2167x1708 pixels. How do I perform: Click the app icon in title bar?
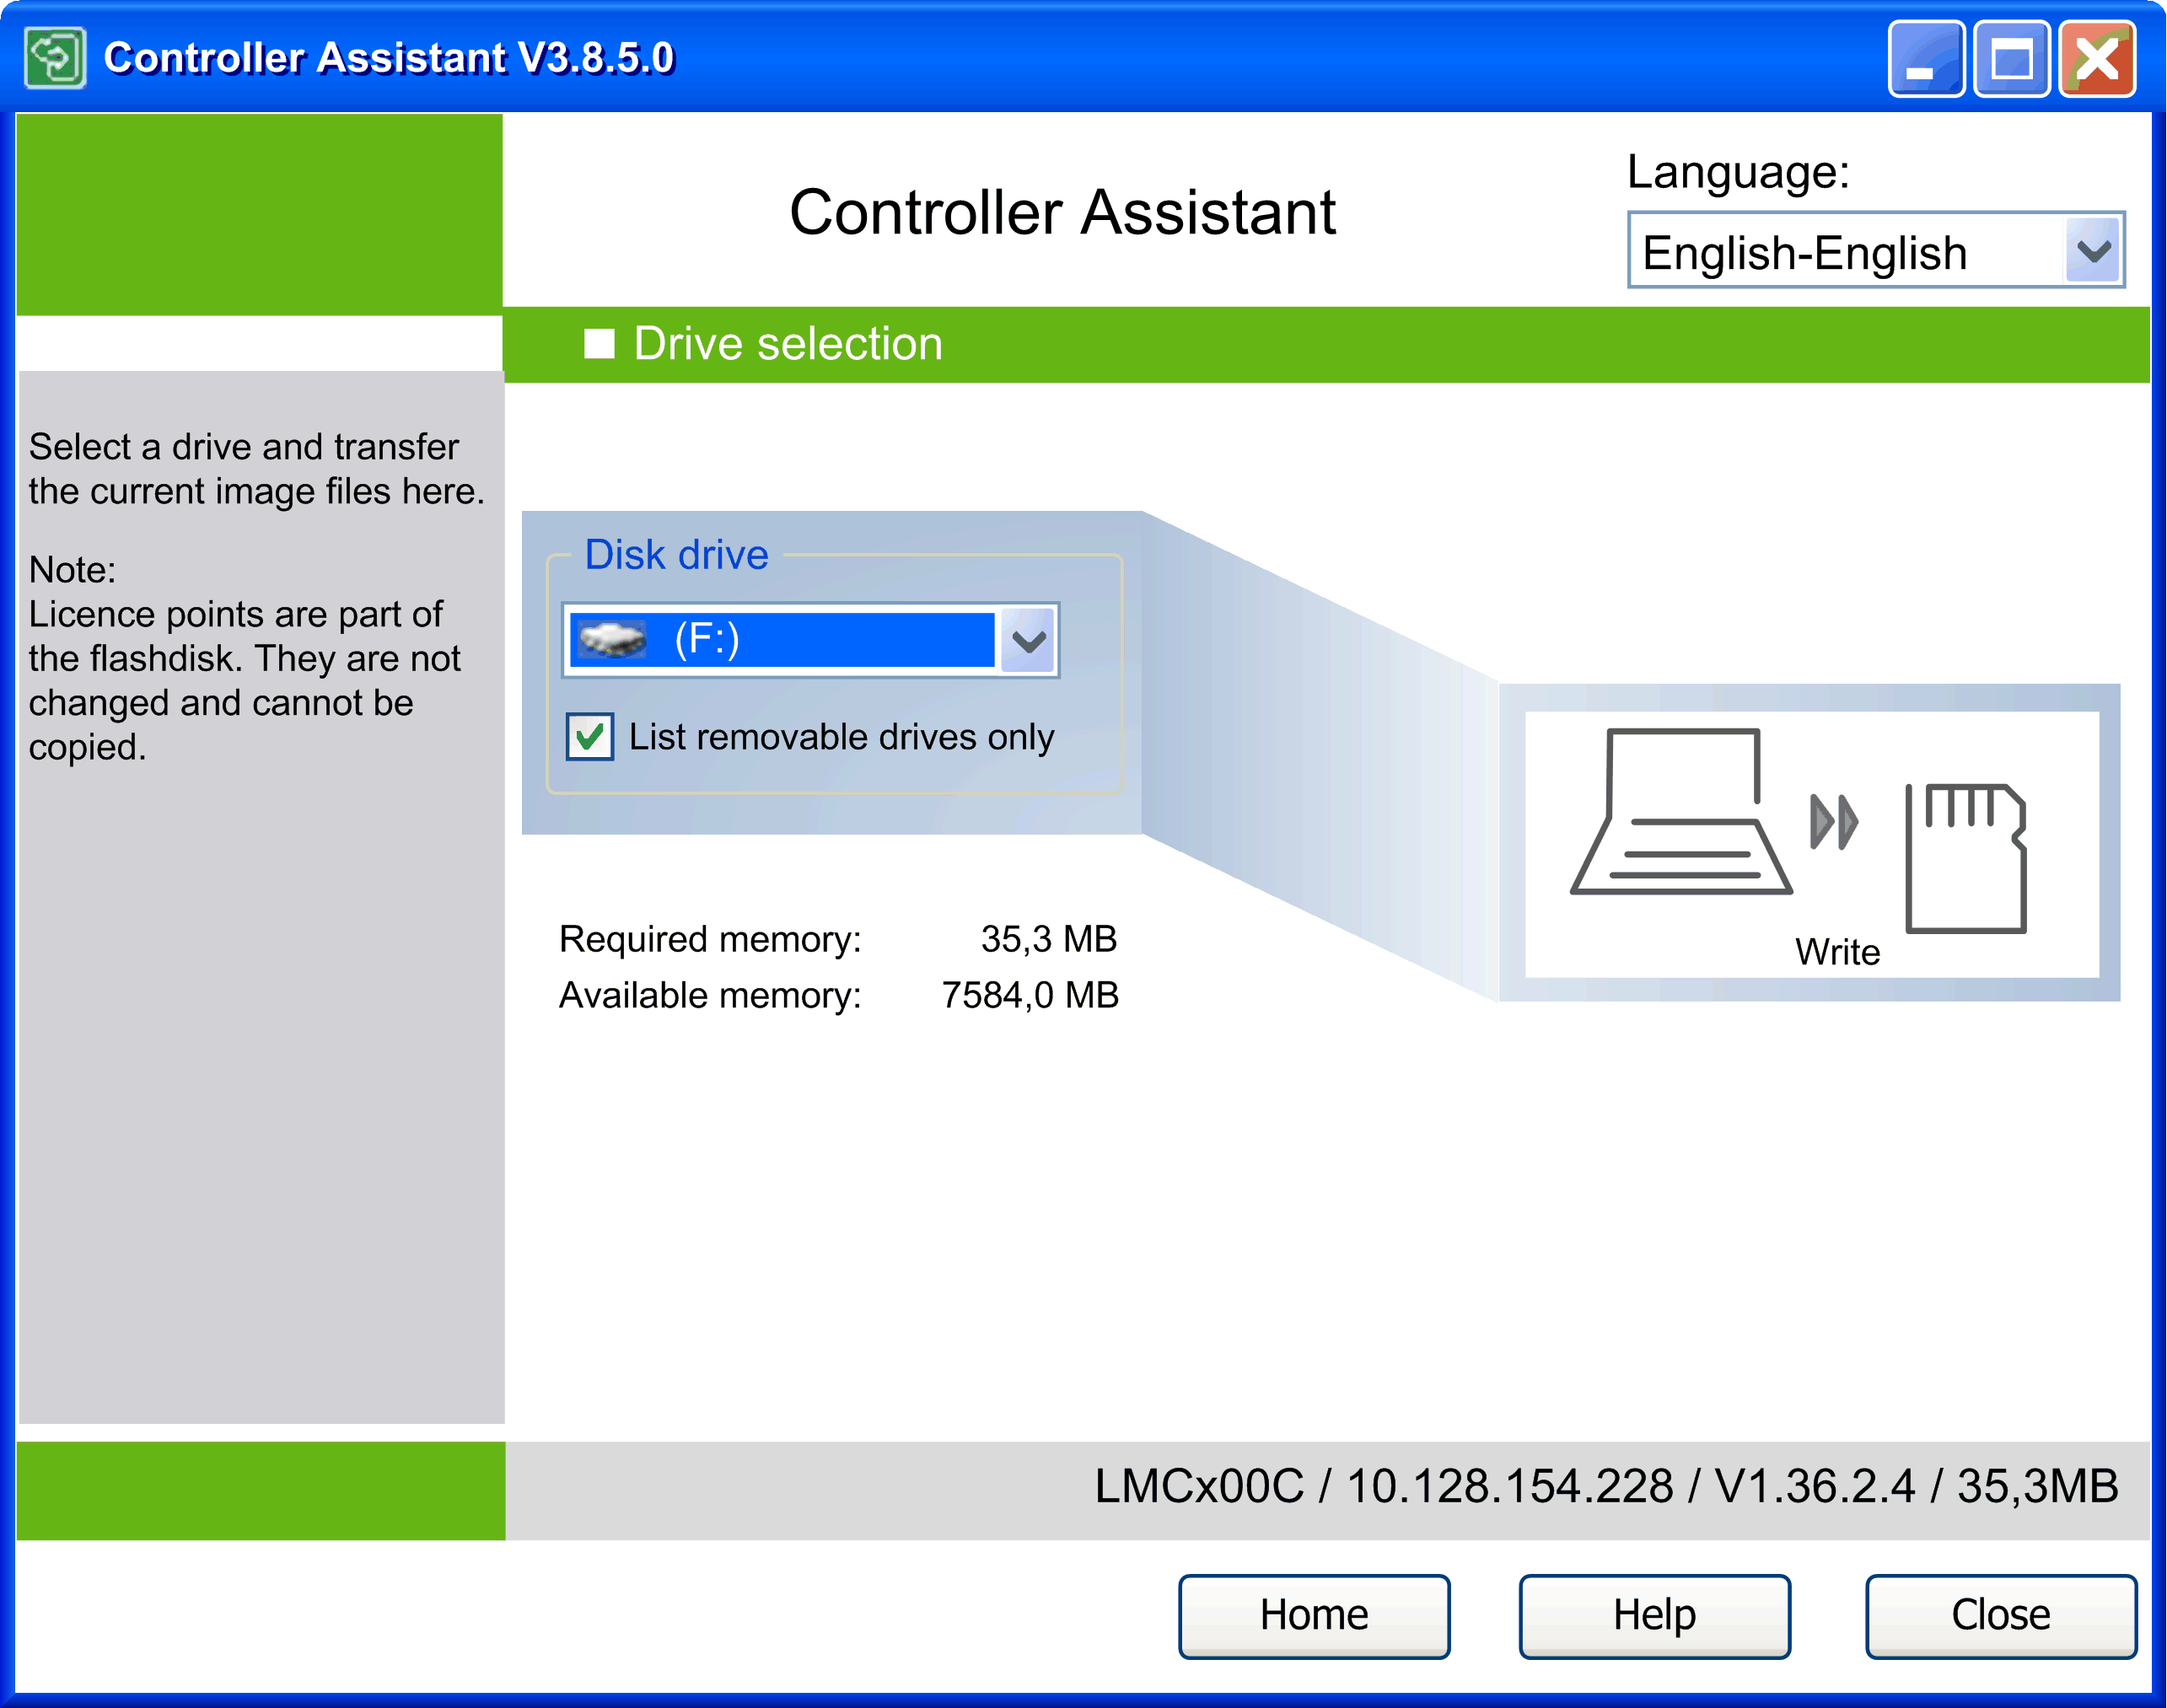point(54,58)
